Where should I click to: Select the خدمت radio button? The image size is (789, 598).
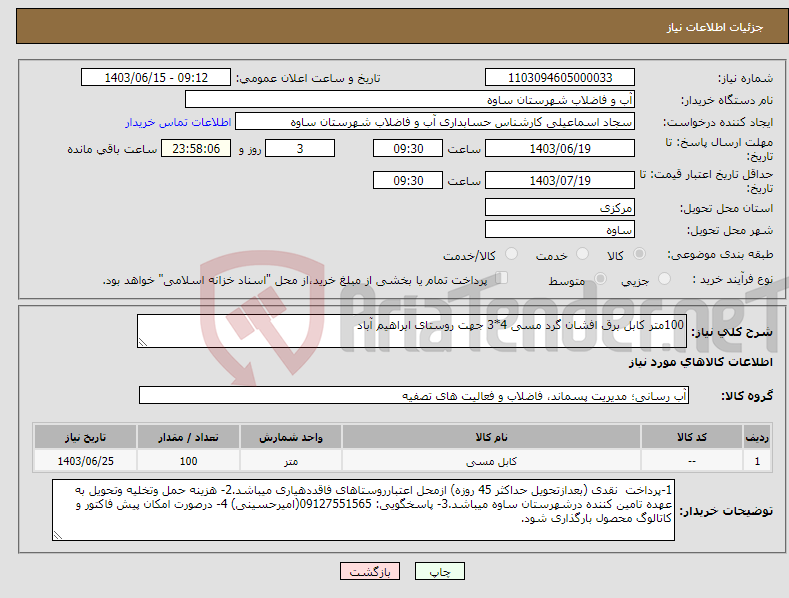coord(582,254)
